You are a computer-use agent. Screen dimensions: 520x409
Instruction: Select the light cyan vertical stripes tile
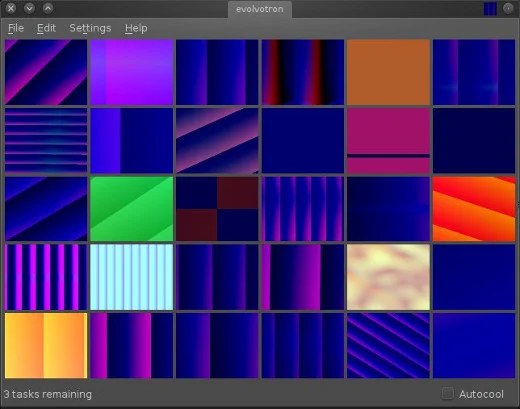[132, 277]
